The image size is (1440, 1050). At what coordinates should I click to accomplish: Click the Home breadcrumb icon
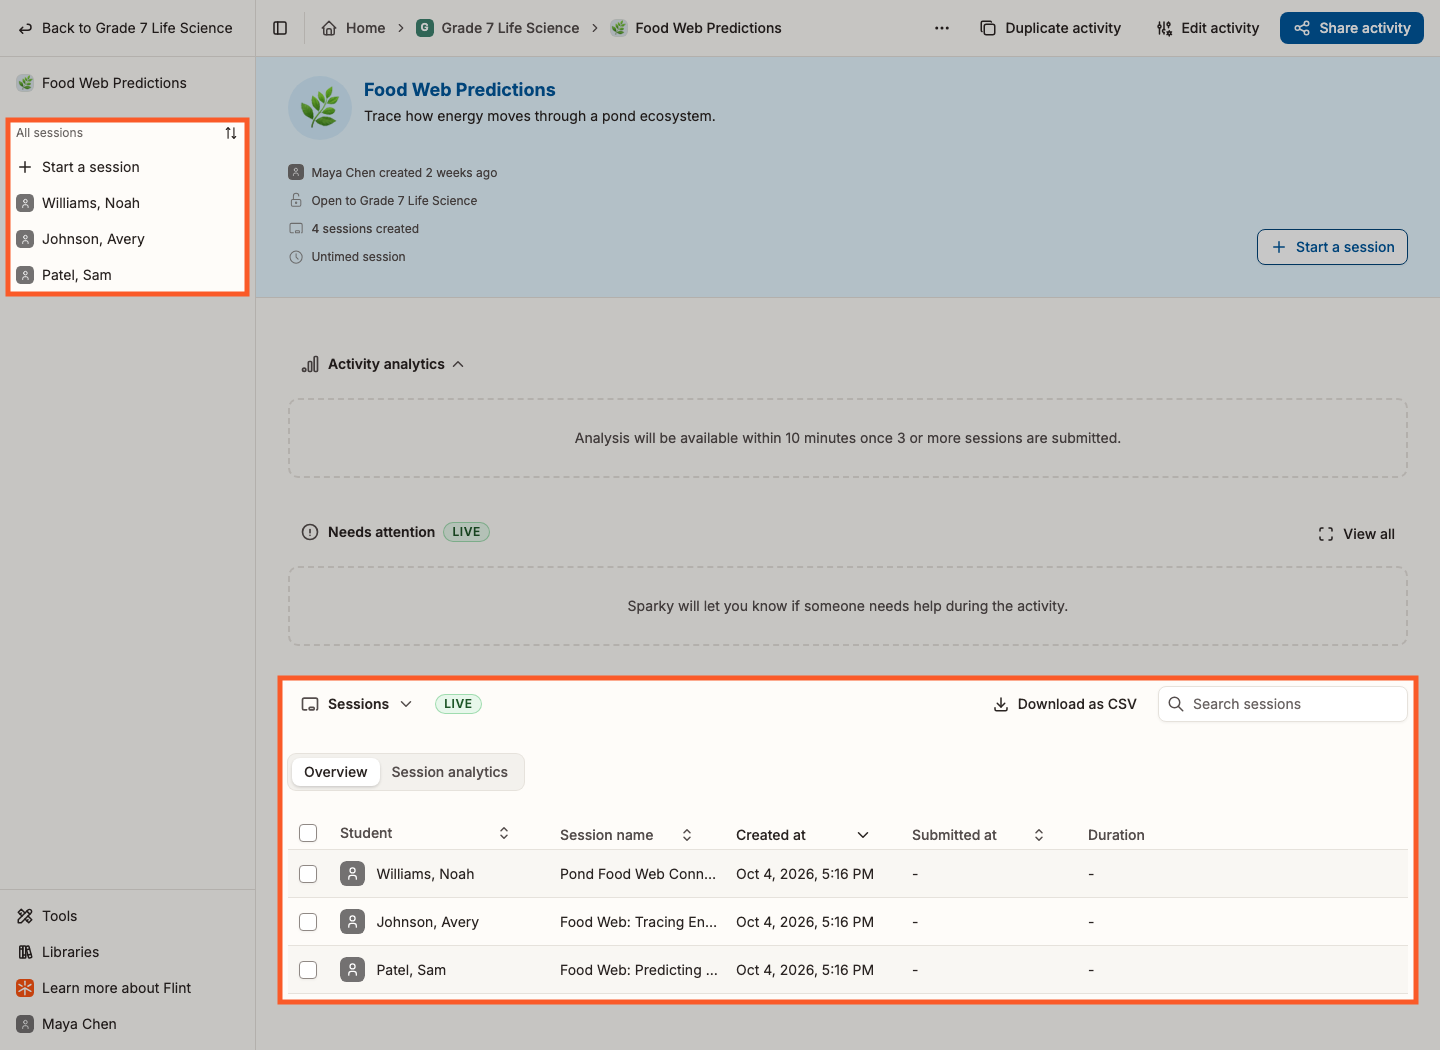(x=329, y=28)
